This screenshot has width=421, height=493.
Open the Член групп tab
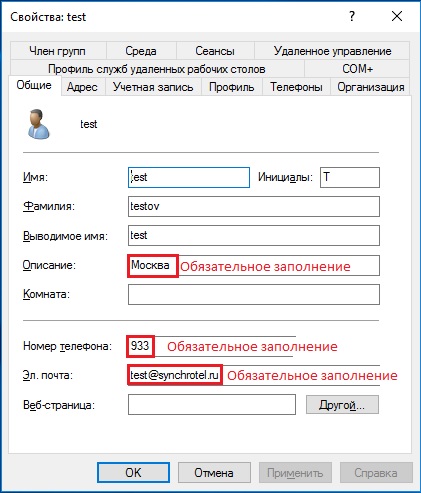58,51
